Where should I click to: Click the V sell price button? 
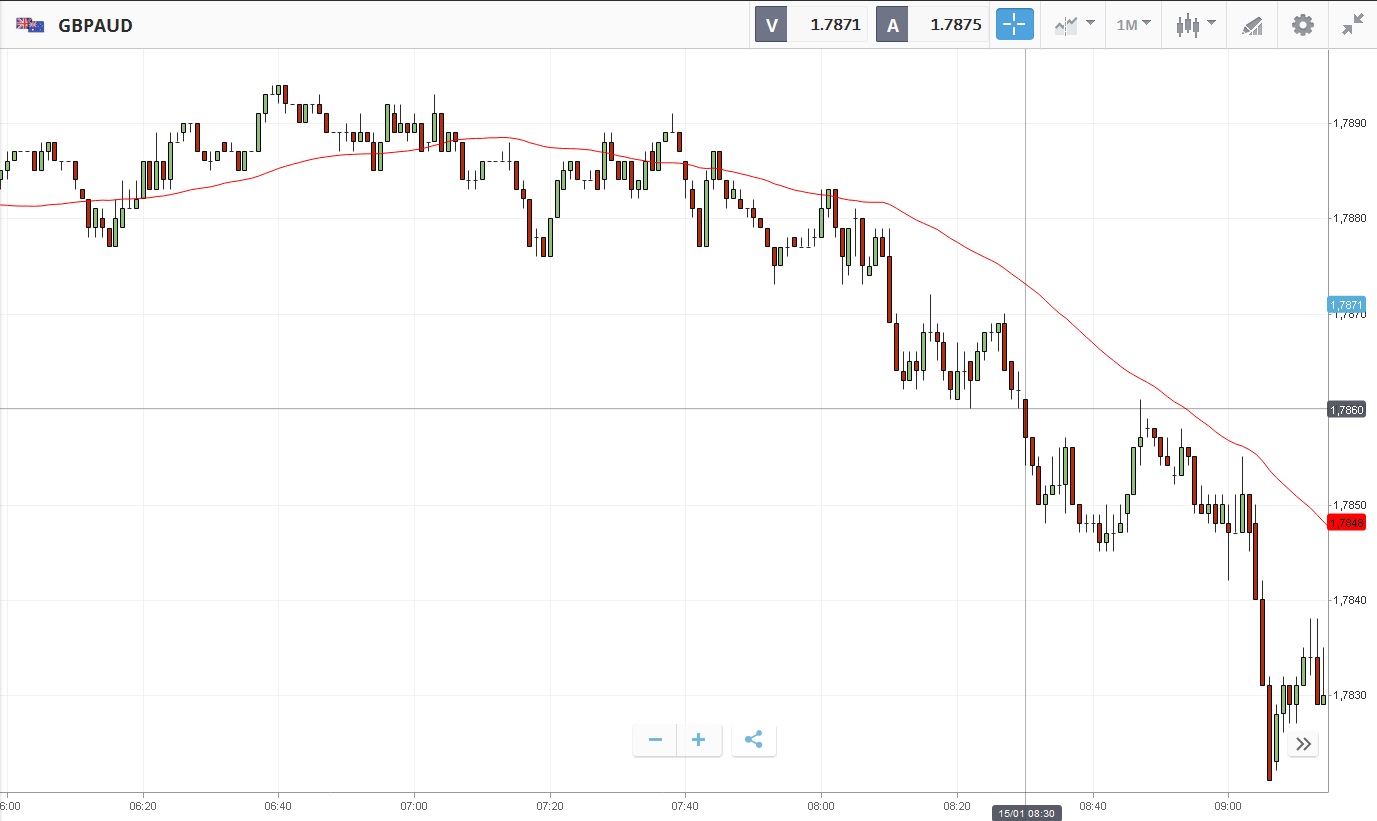pos(813,25)
